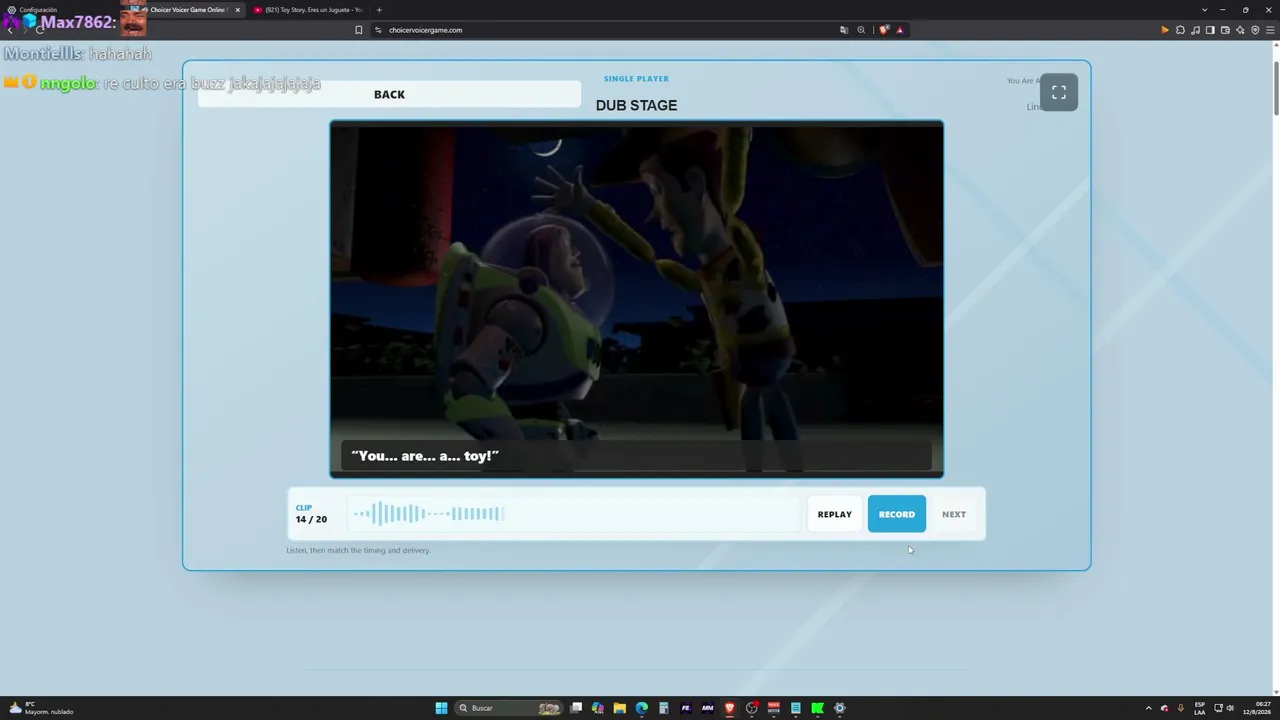Open the Leo AI sparkle icon
The height and width of the screenshot is (720, 1280).
point(1240,30)
